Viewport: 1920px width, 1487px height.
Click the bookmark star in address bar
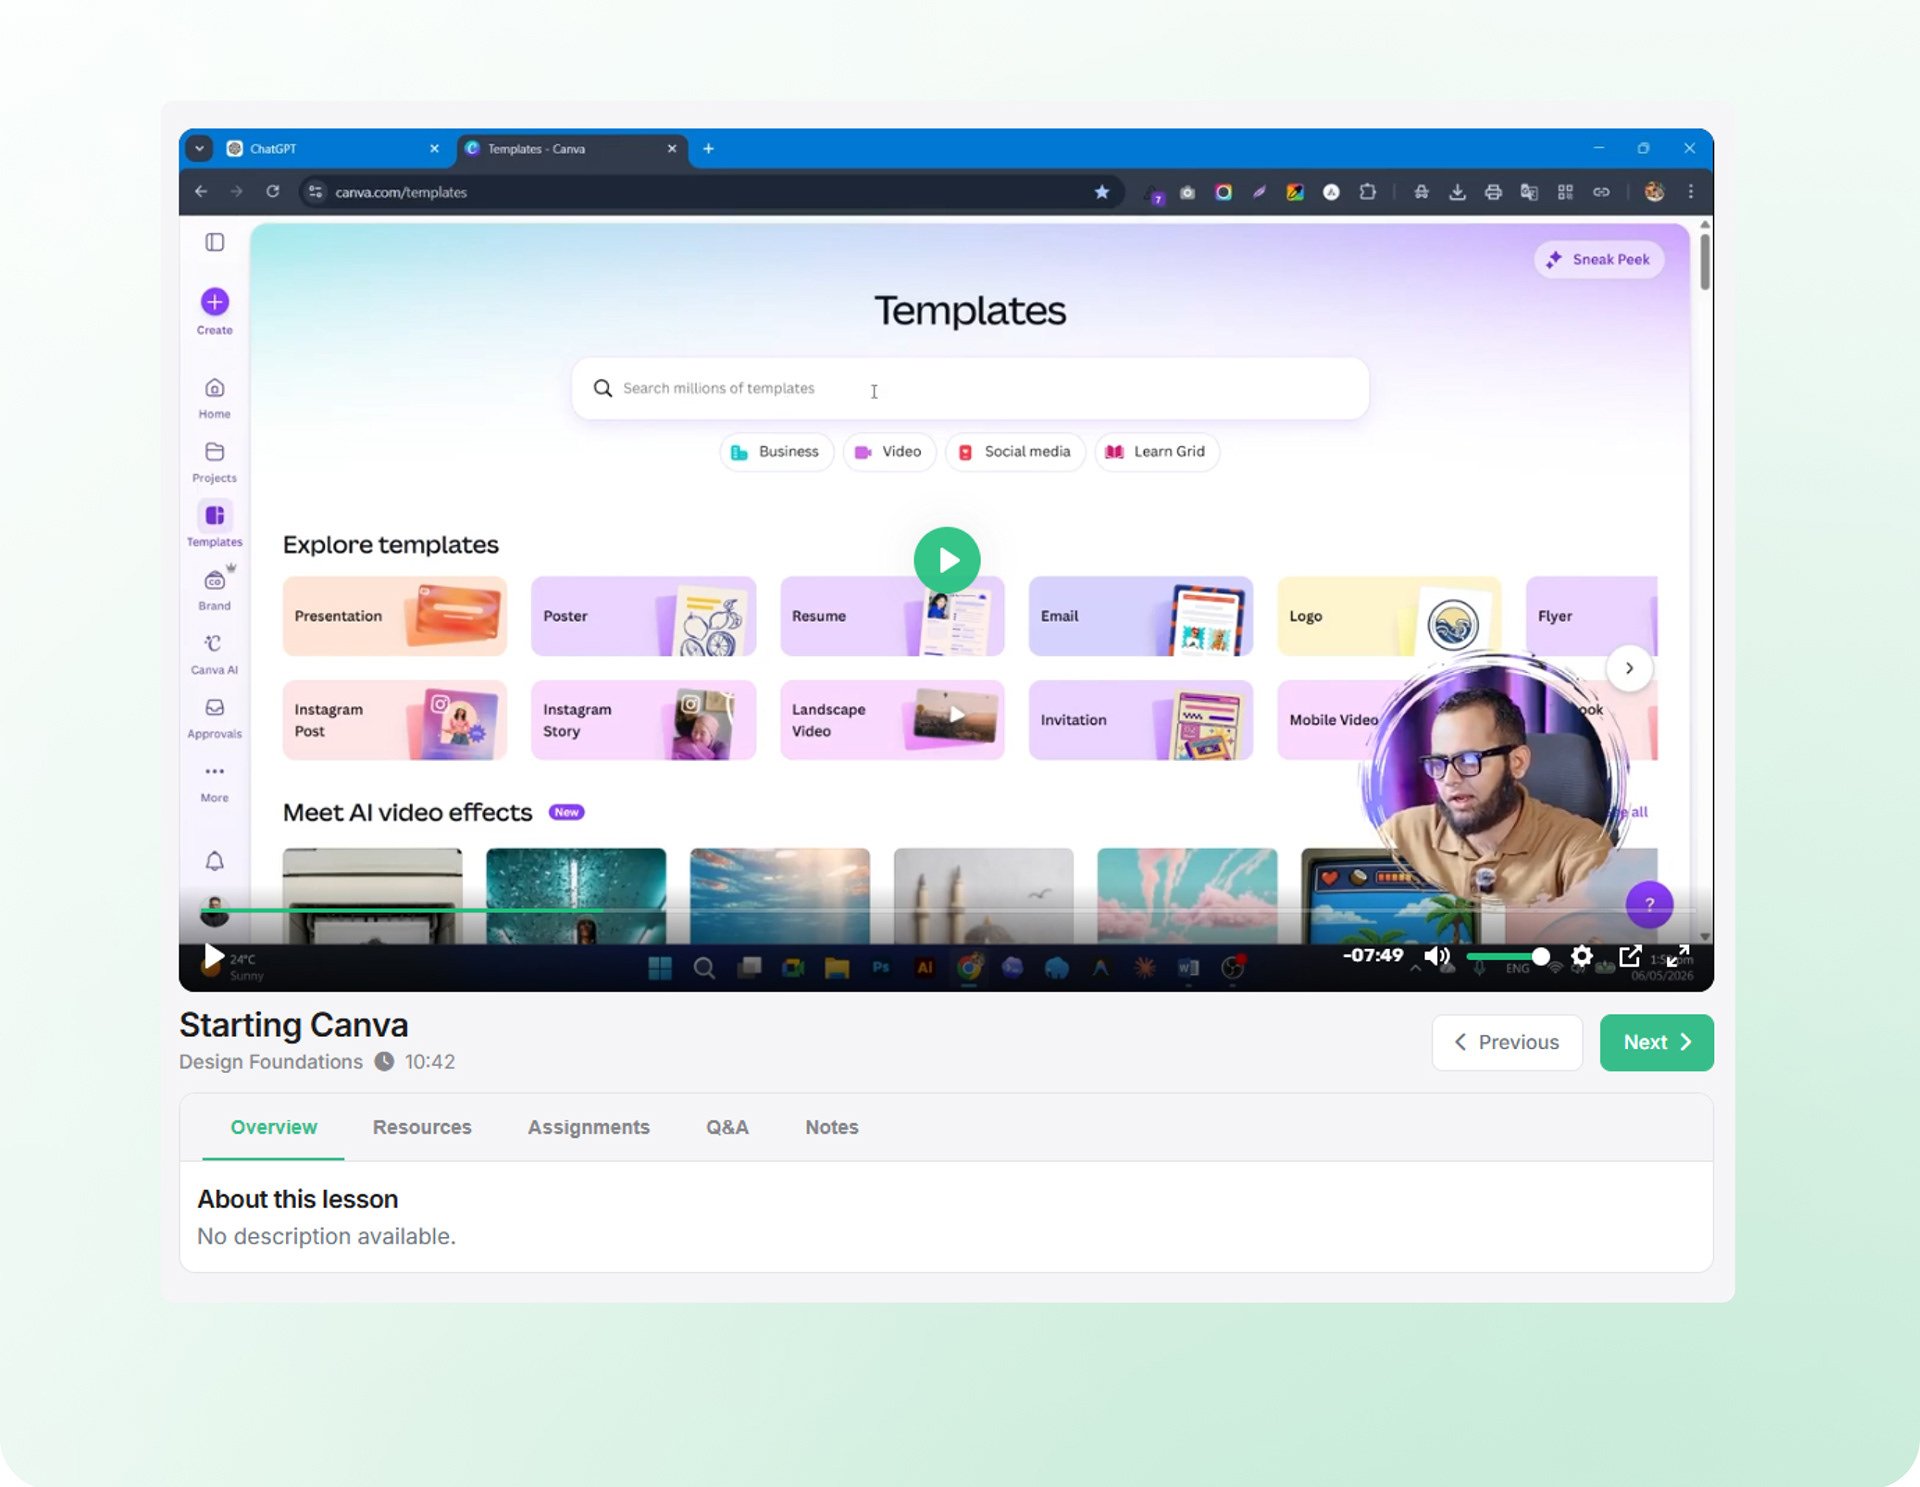(1101, 192)
